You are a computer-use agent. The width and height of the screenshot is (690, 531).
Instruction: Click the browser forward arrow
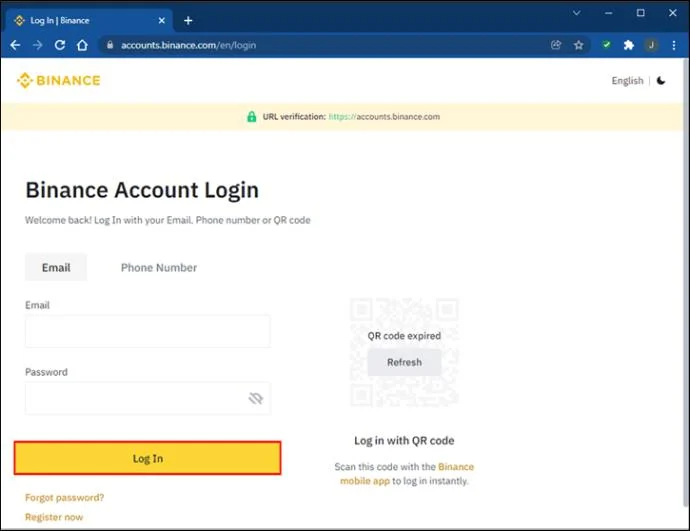[x=37, y=45]
